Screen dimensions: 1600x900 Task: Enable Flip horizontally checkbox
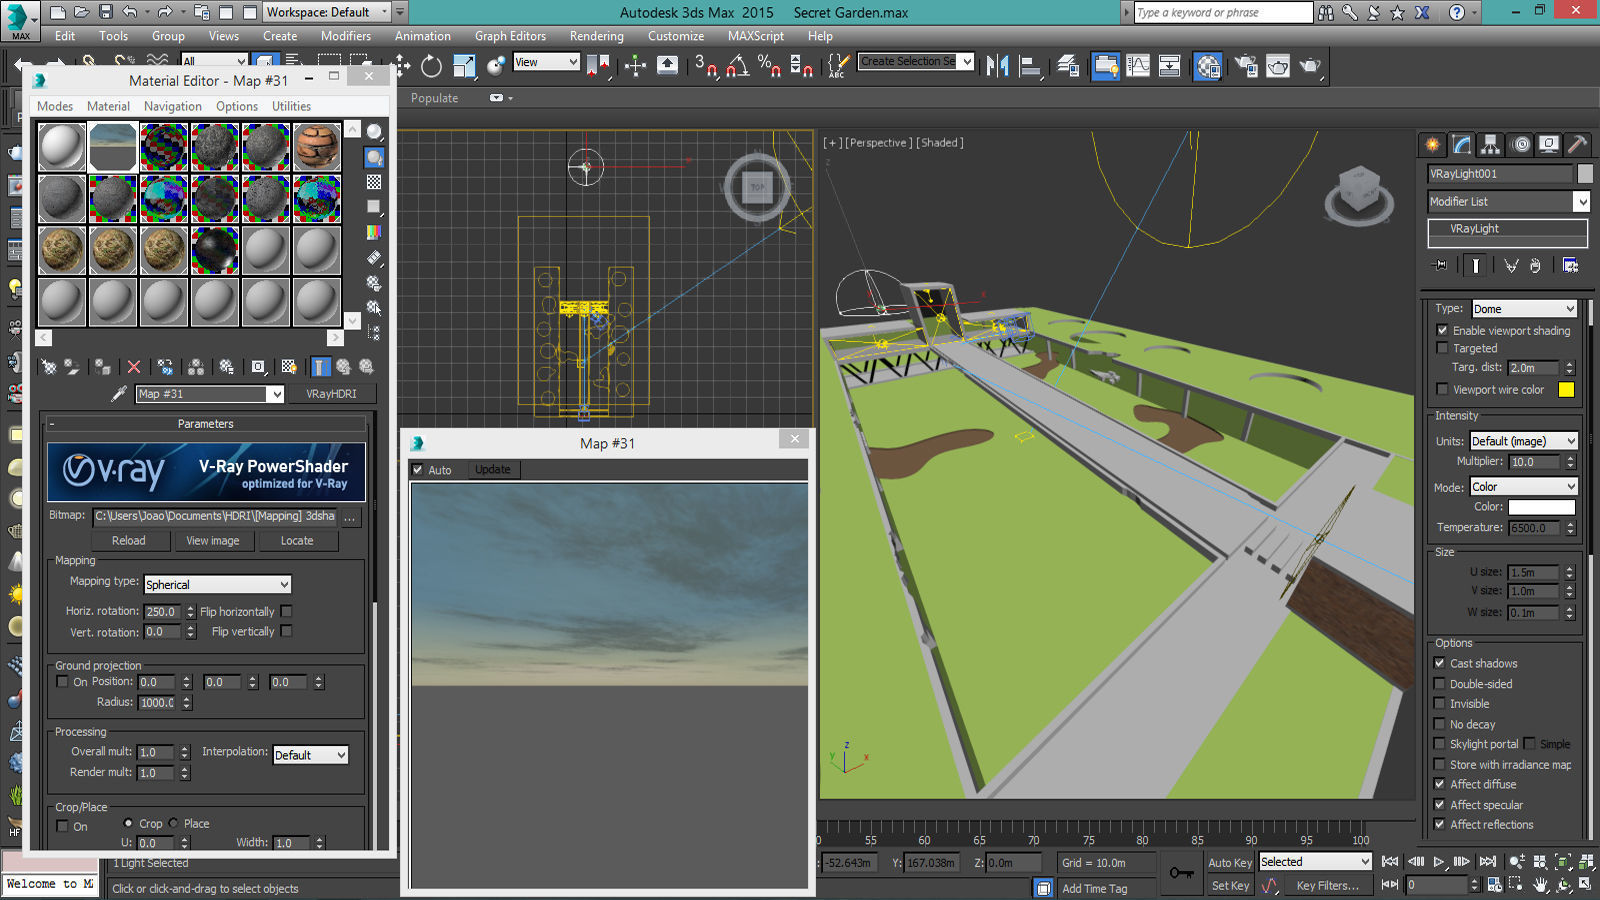287,611
